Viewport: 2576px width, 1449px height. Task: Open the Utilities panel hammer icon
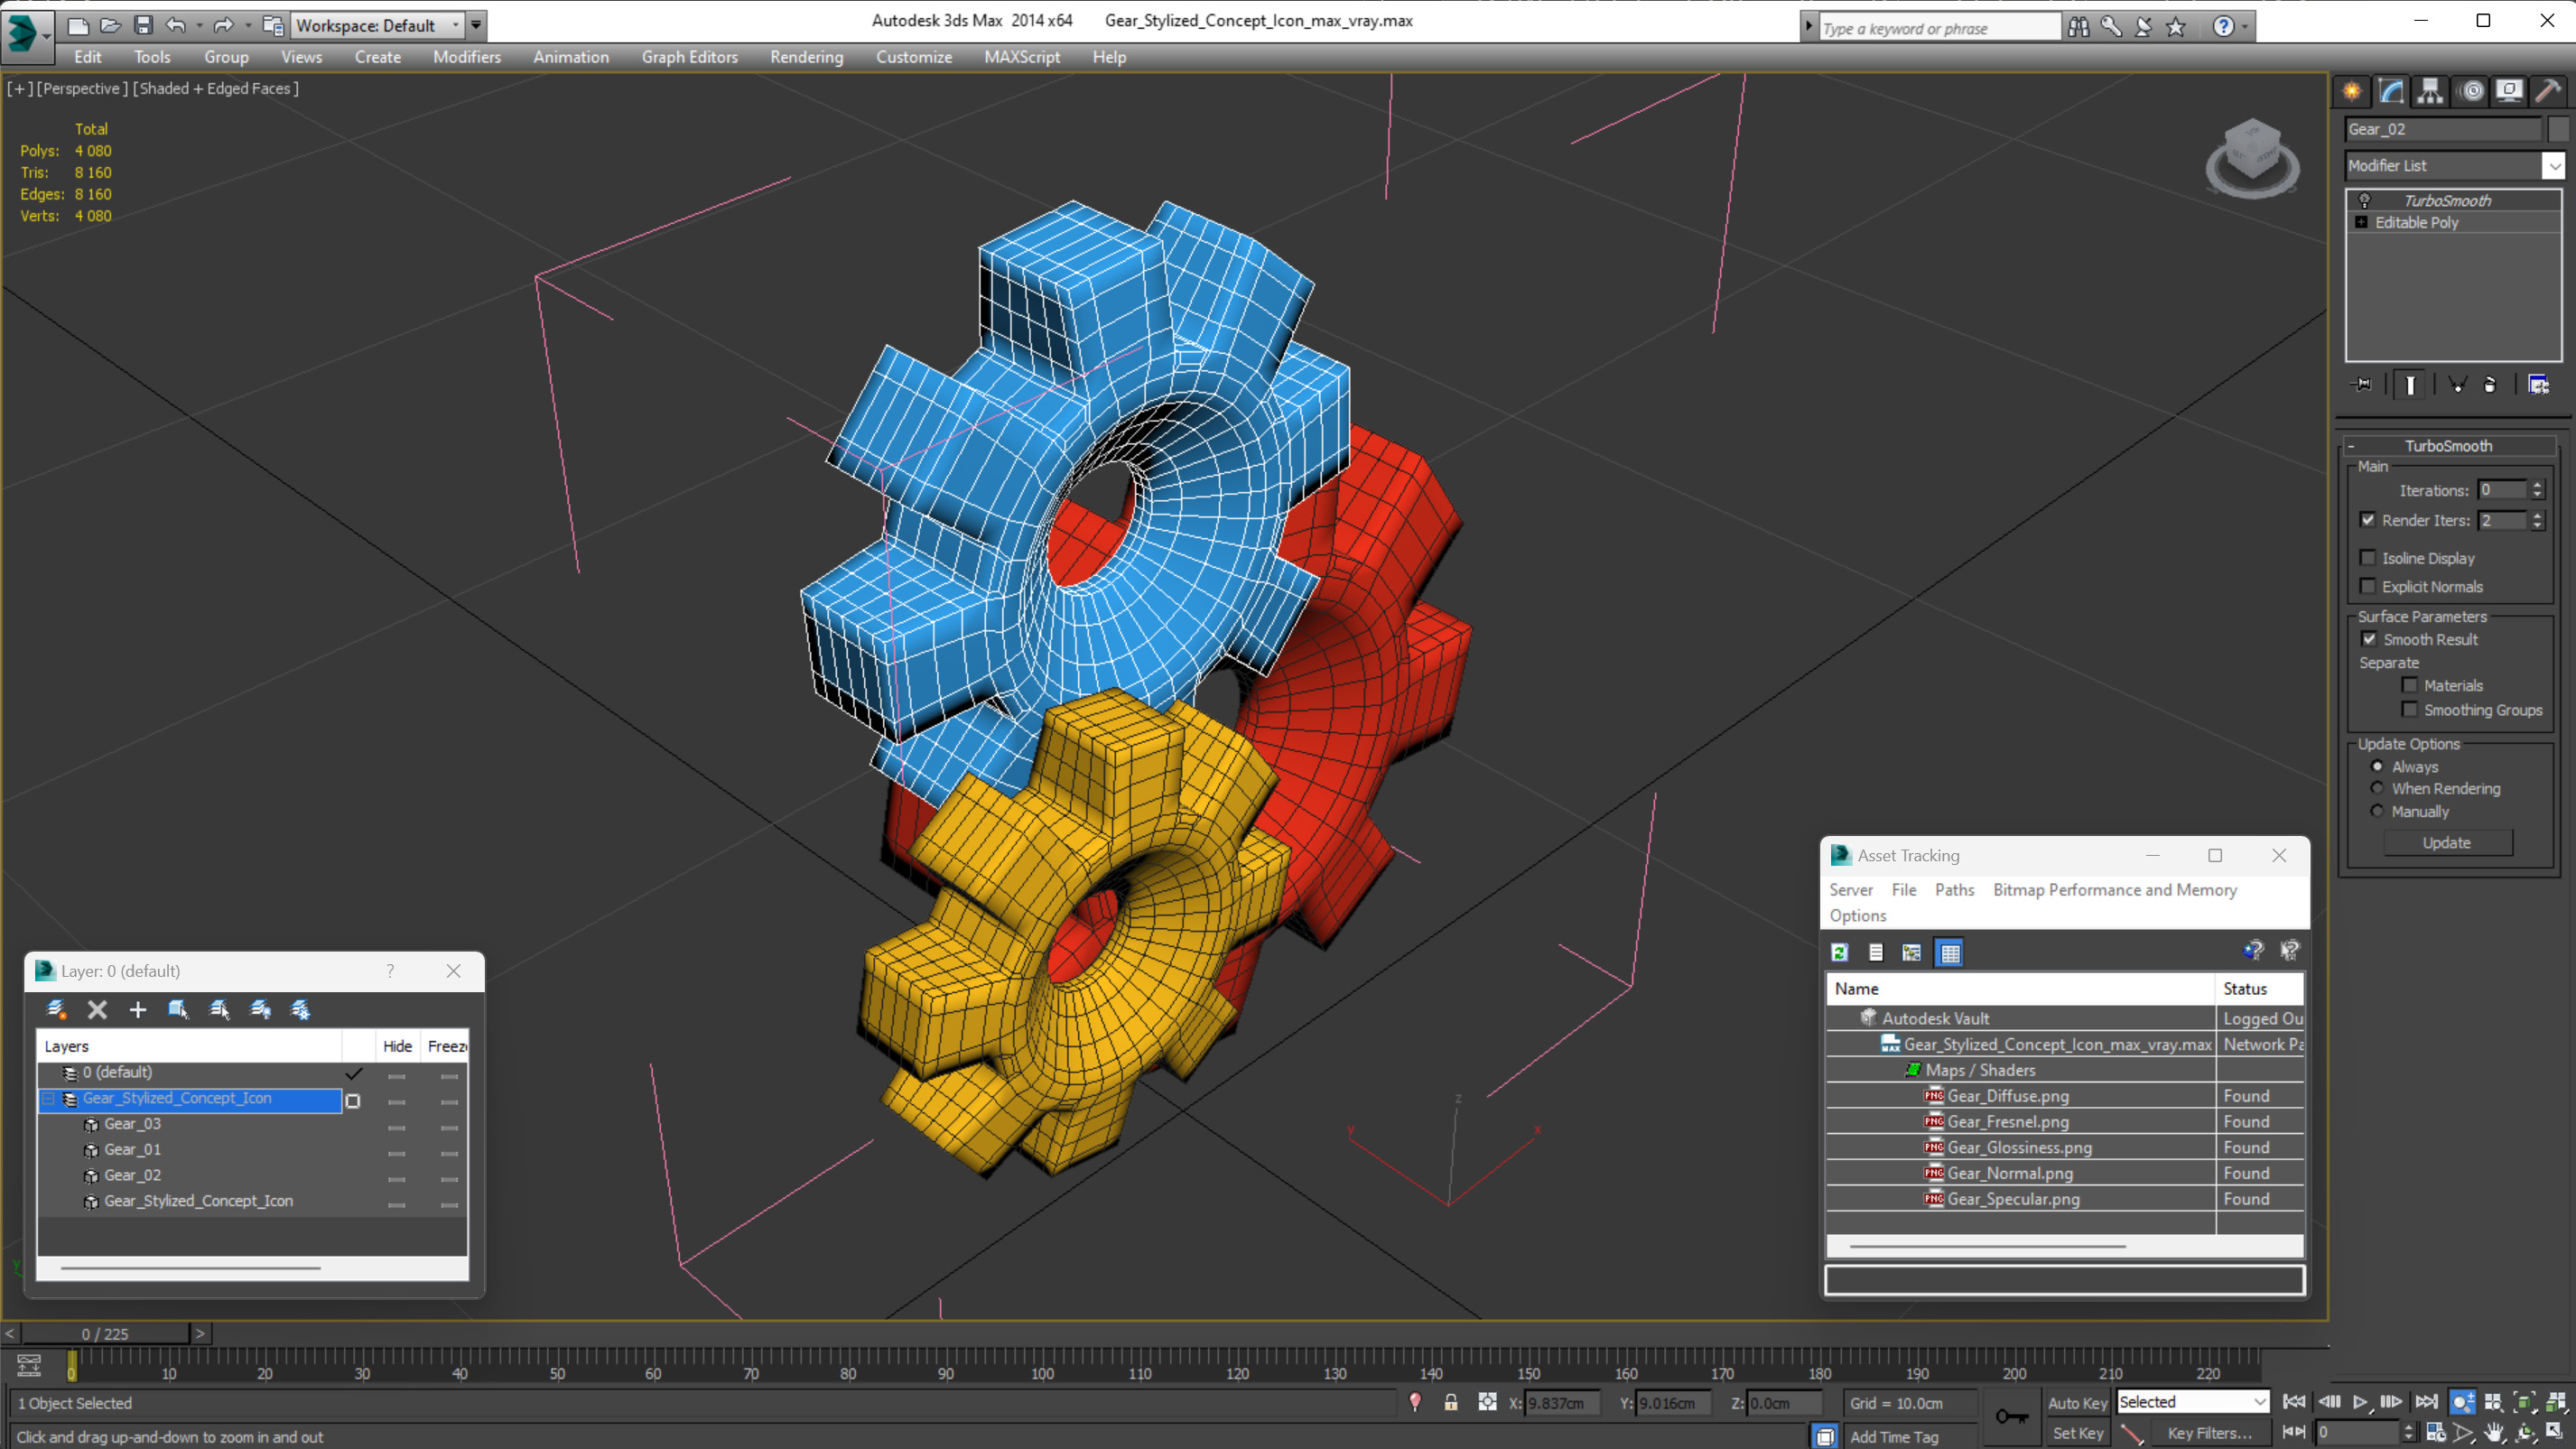coord(2547,91)
